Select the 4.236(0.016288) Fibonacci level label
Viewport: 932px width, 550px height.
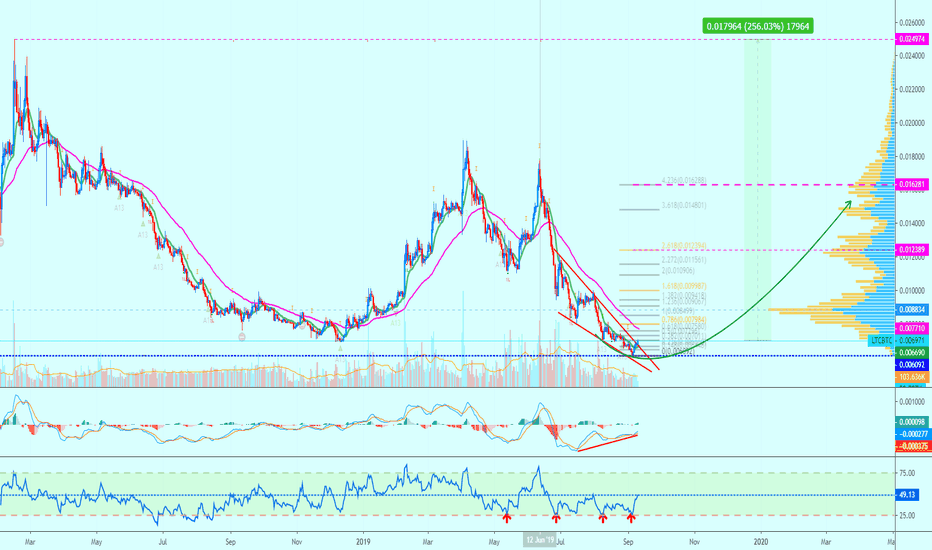coord(684,180)
